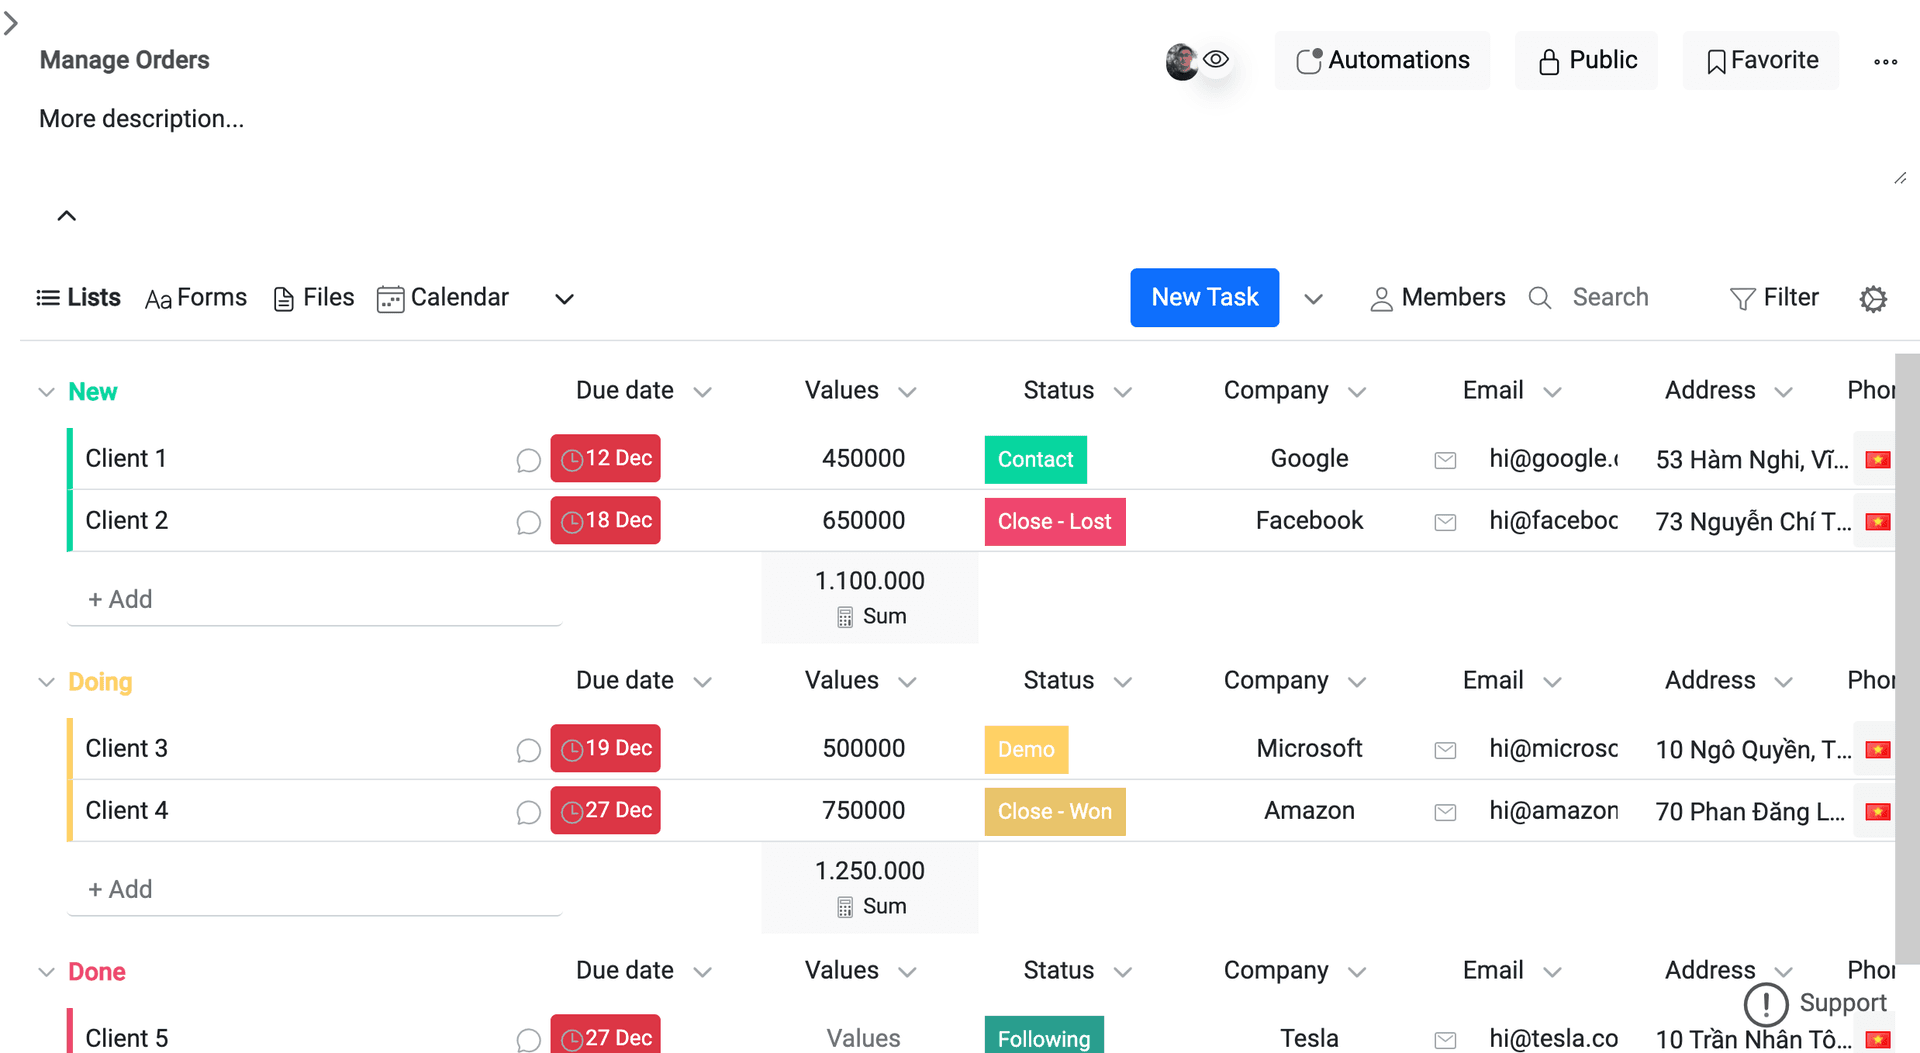Click the email envelope icon for Google
Image resolution: width=1920 pixels, height=1053 pixels.
1445,460
